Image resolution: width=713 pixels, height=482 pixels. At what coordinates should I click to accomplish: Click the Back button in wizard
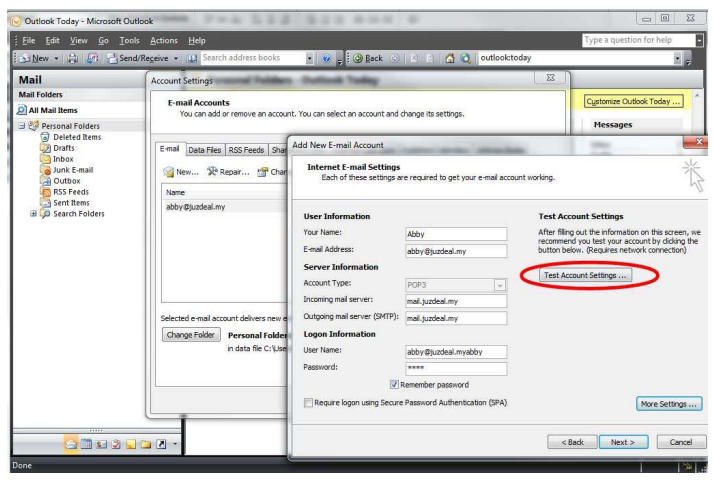572,442
